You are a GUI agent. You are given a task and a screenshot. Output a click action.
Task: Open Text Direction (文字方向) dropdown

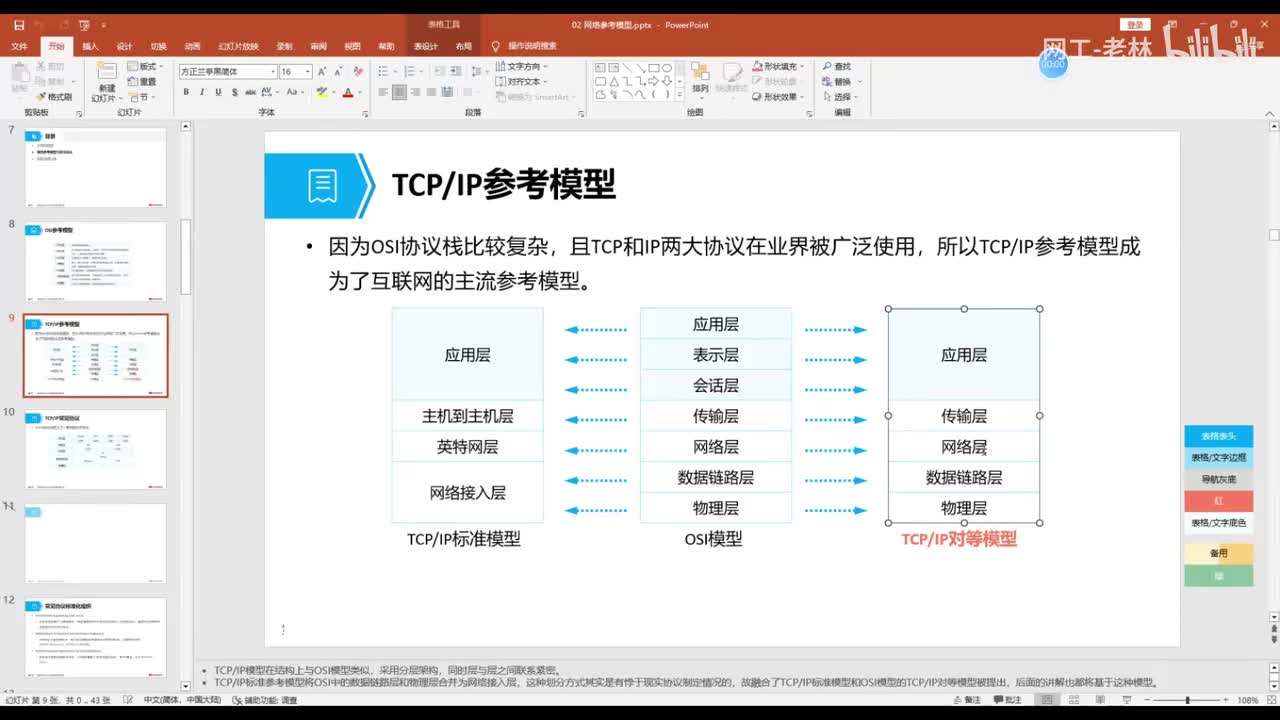pos(522,67)
